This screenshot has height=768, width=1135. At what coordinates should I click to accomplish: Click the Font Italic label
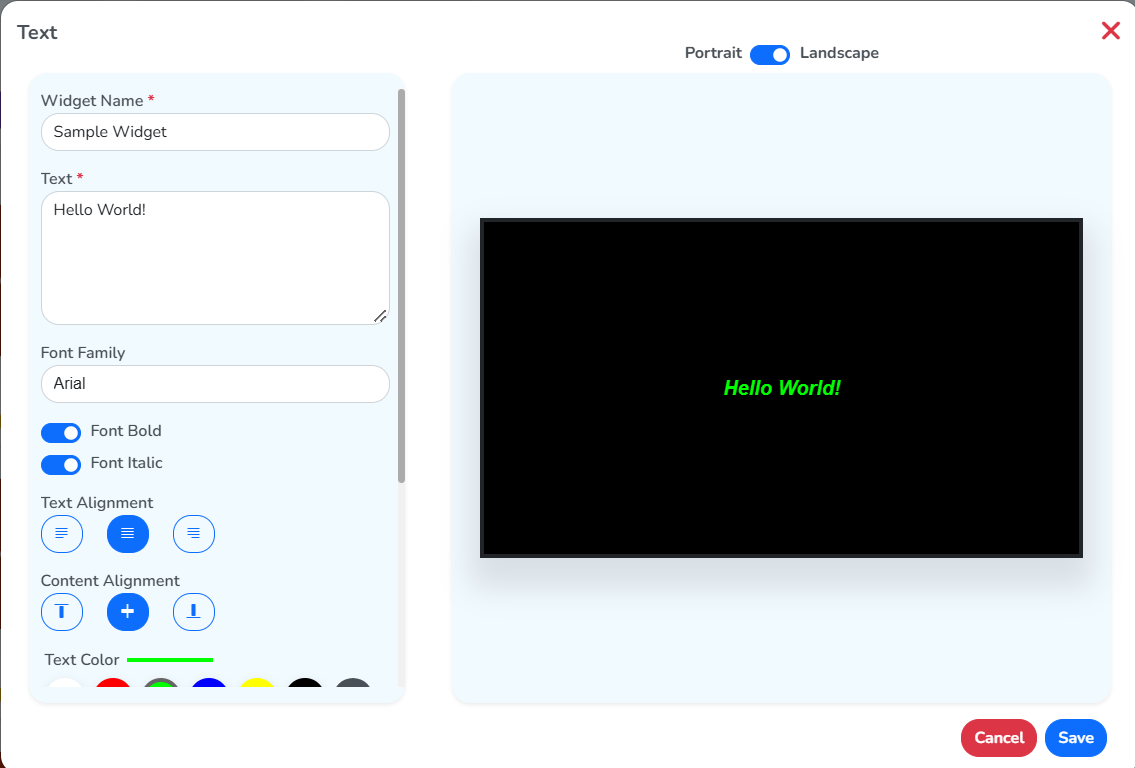pyautogui.click(x=127, y=463)
